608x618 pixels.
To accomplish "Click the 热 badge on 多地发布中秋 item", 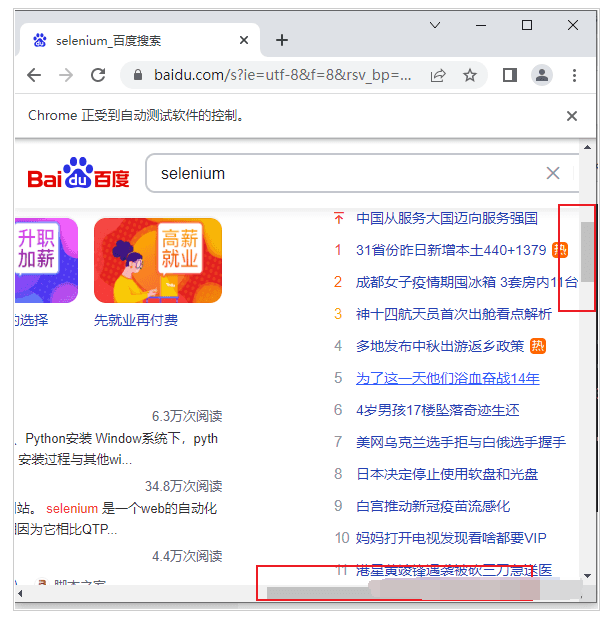I will click(x=537, y=346).
